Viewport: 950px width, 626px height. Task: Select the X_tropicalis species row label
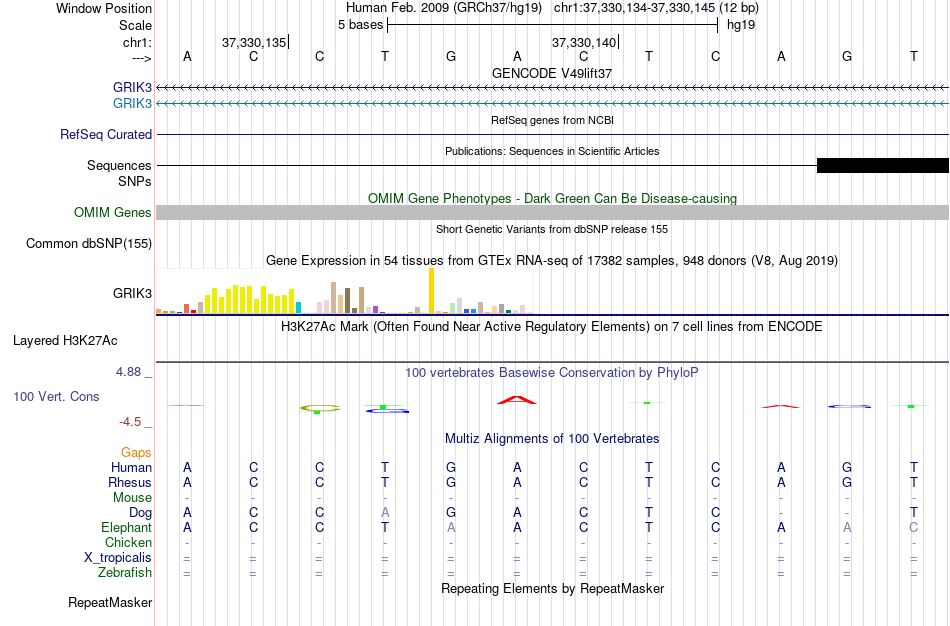[118, 558]
